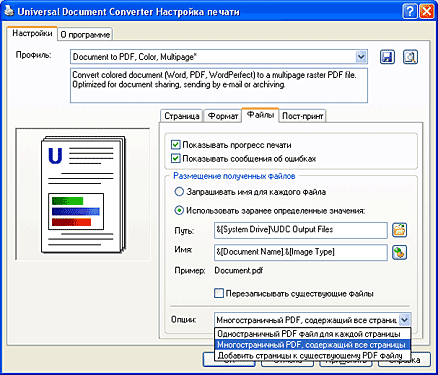Viewport: 438px width, 375px height.
Task: Browse for output folder icon
Action: [x=399, y=230]
